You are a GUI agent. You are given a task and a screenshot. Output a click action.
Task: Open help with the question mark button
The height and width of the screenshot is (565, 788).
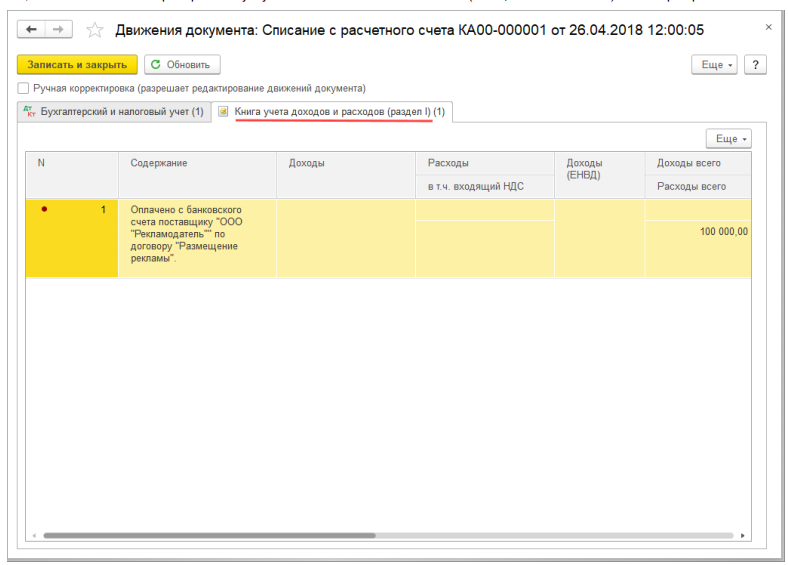tap(755, 65)
